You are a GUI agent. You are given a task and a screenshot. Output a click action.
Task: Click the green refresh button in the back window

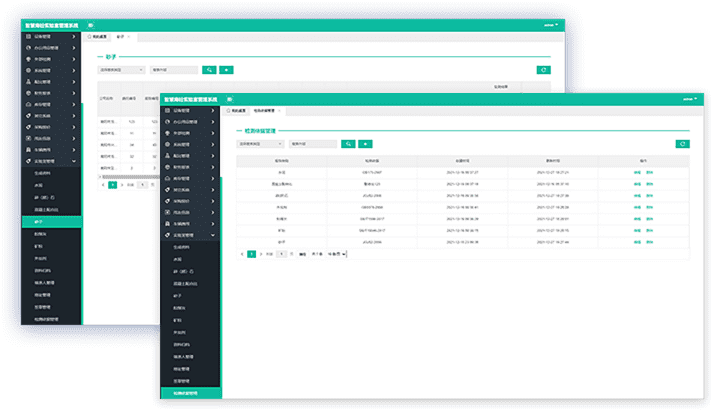click(x=543, y=70)
